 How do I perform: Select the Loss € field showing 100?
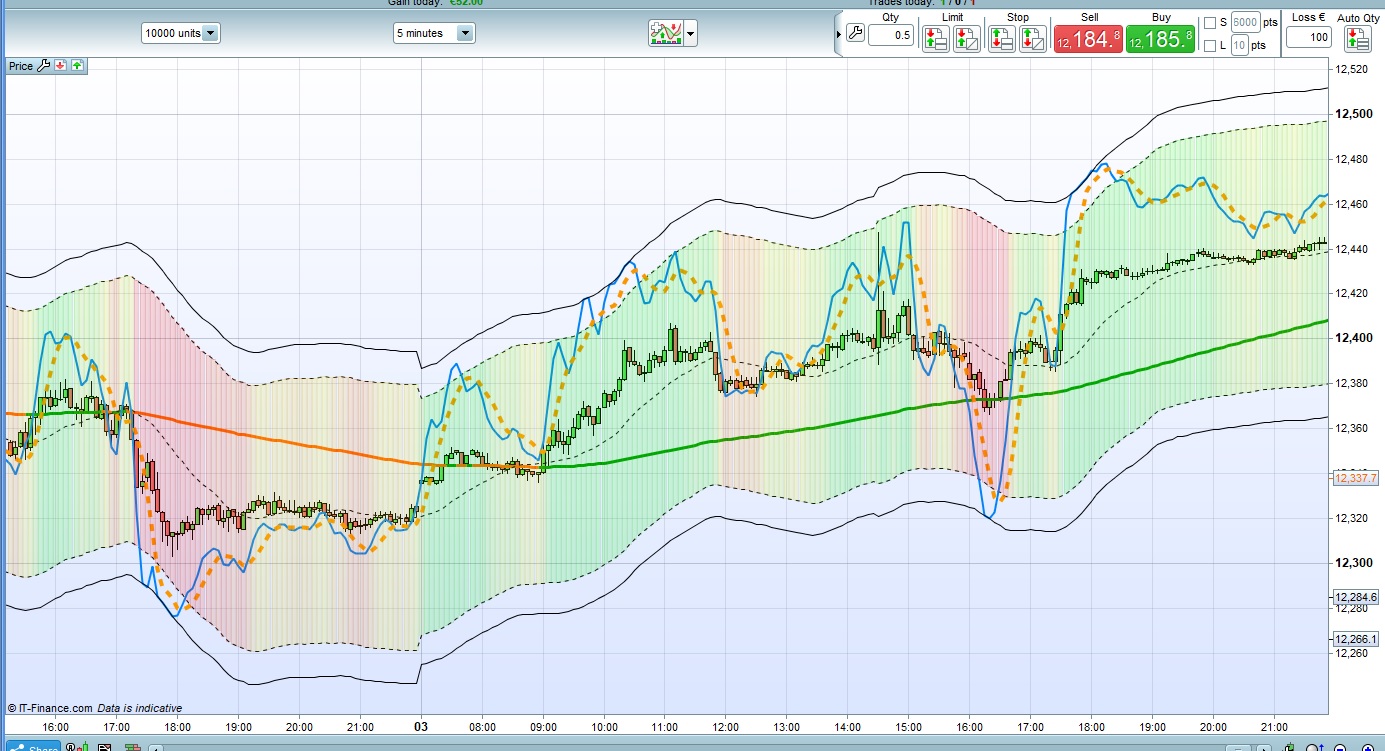(1309, 38)
